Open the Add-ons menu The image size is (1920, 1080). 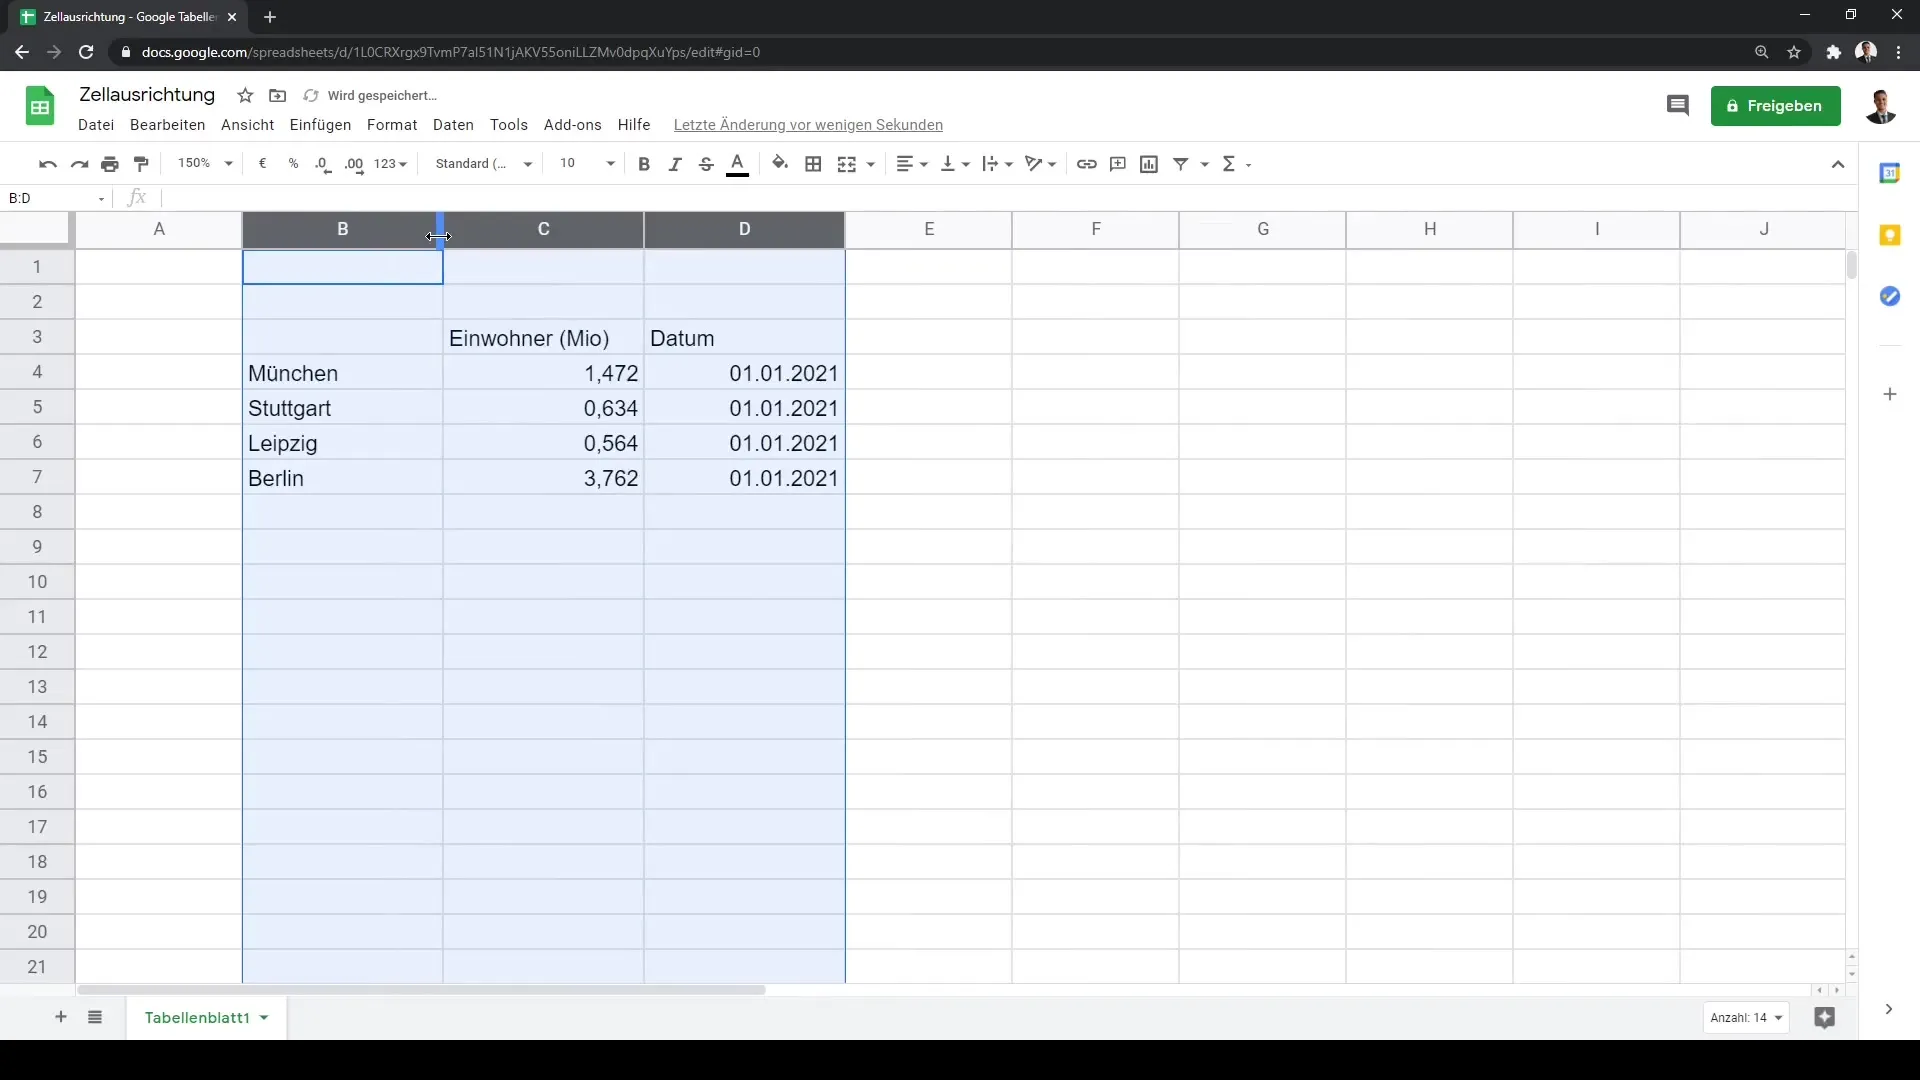[x=573, y=125]
